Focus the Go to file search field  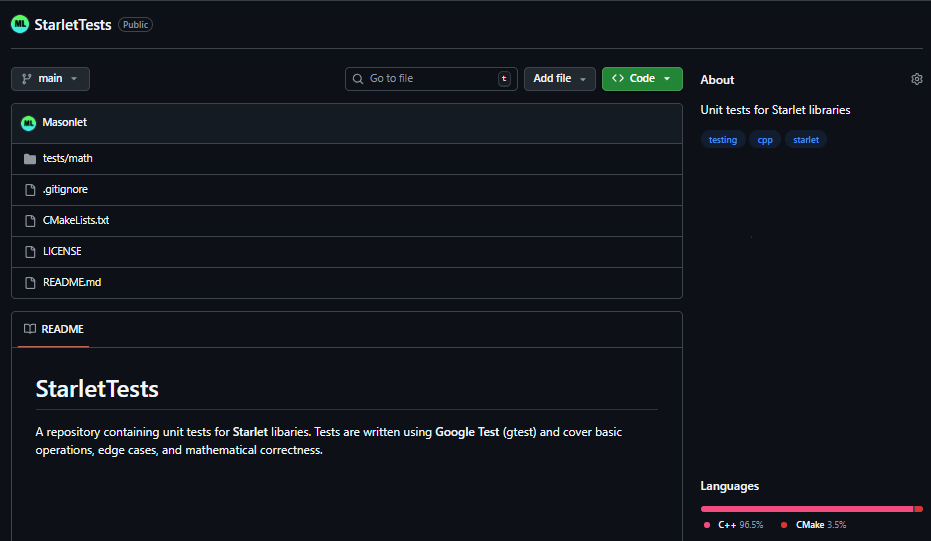[x=431, y=79]
